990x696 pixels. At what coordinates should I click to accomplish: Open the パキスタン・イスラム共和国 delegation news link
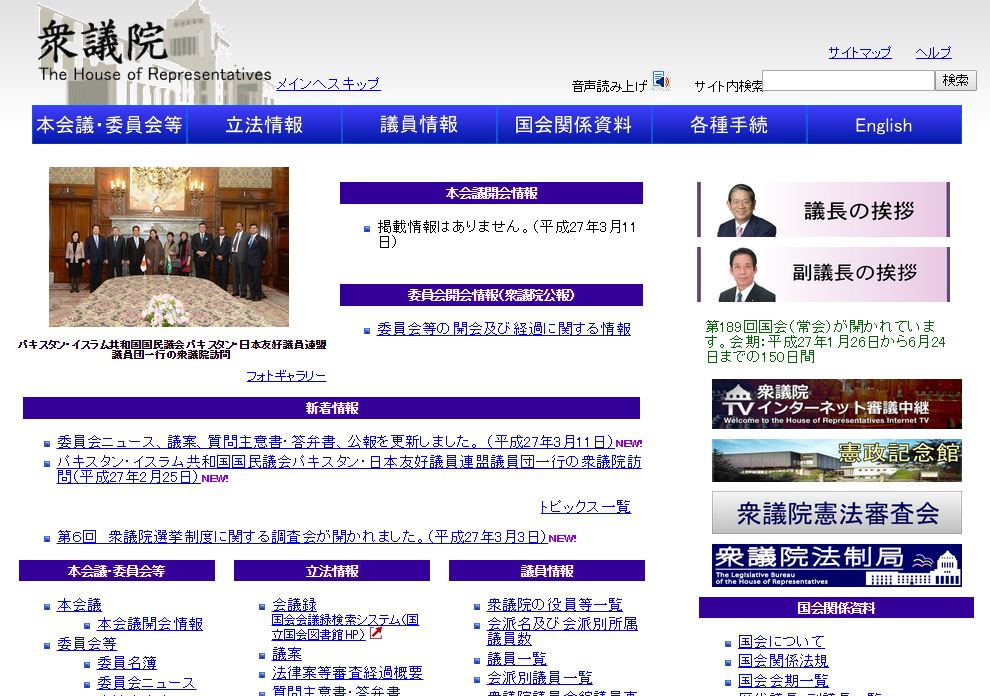coord(349,469)
